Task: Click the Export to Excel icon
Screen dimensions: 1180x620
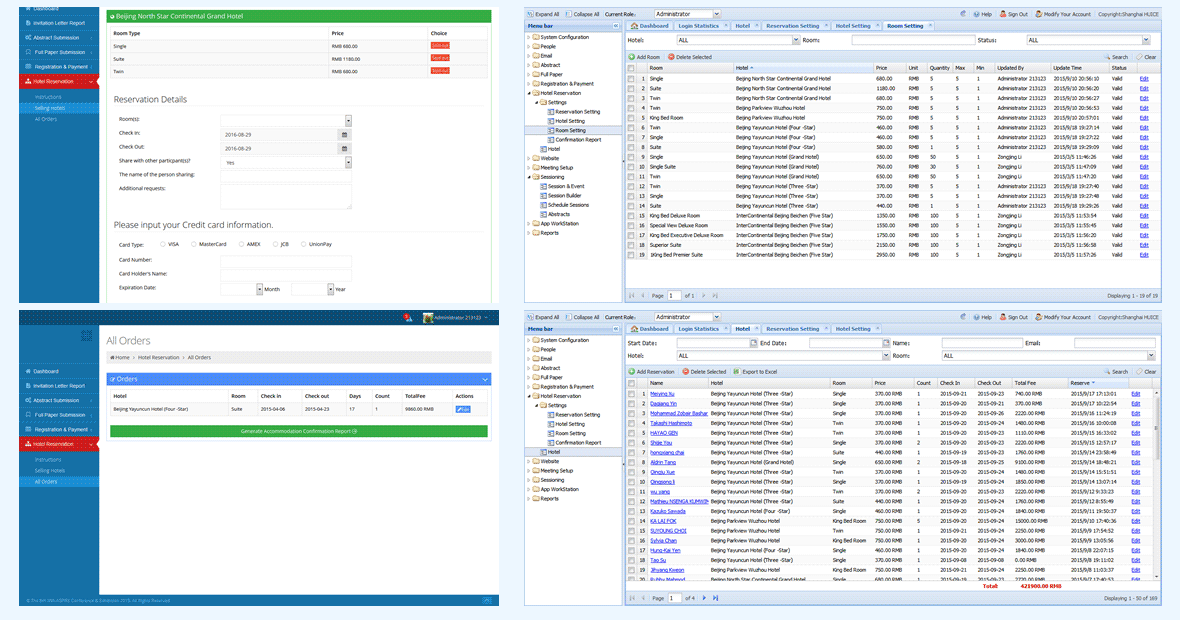Action: pos(737,372)
